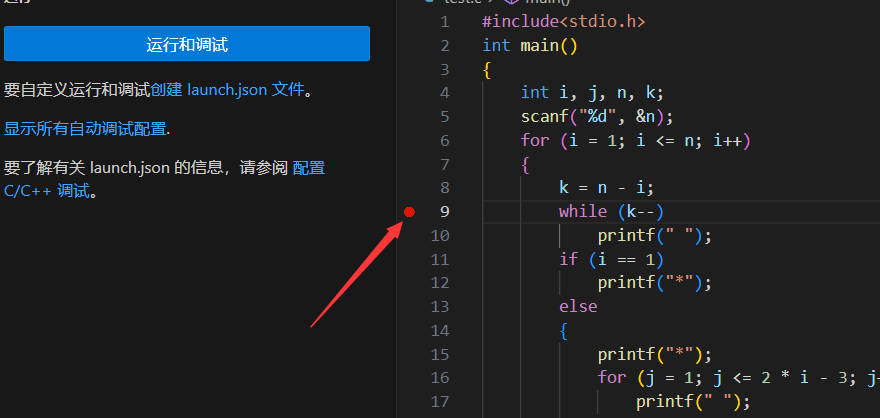This screenshot has height=418, width=880.
Task: Open the 显示所有自动调试配置 link
Action: tap(85, 129)
